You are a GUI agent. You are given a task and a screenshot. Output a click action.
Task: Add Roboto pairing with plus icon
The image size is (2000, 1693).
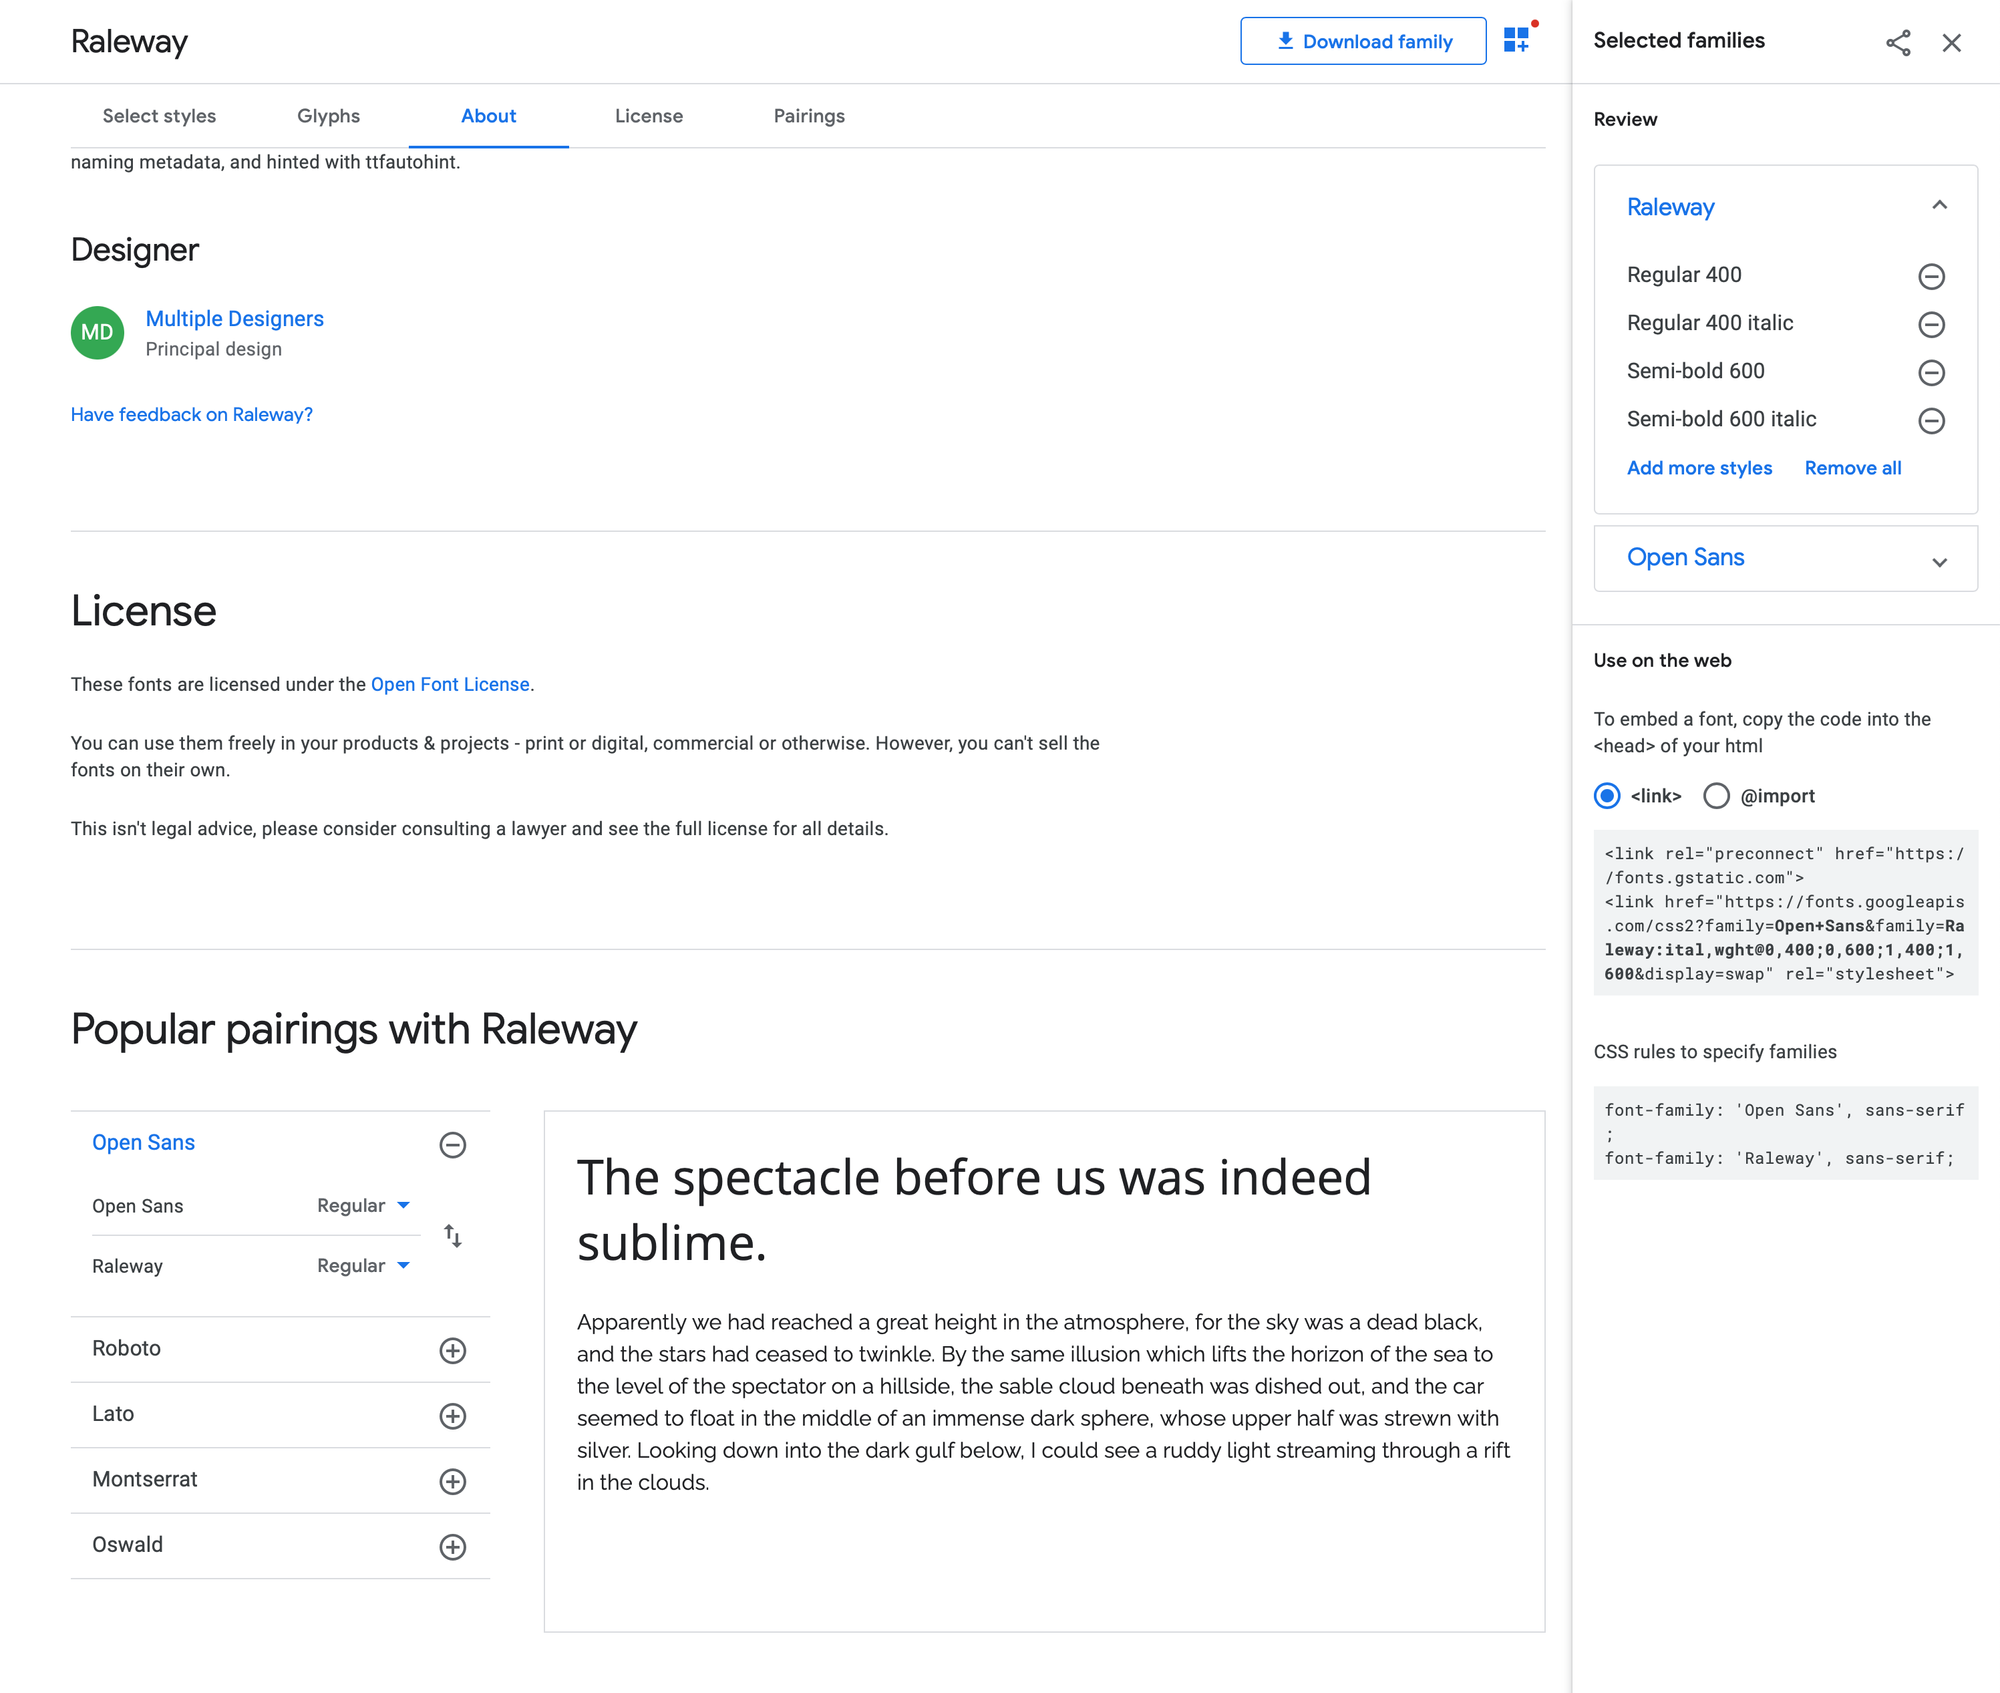pos(453,1350)
